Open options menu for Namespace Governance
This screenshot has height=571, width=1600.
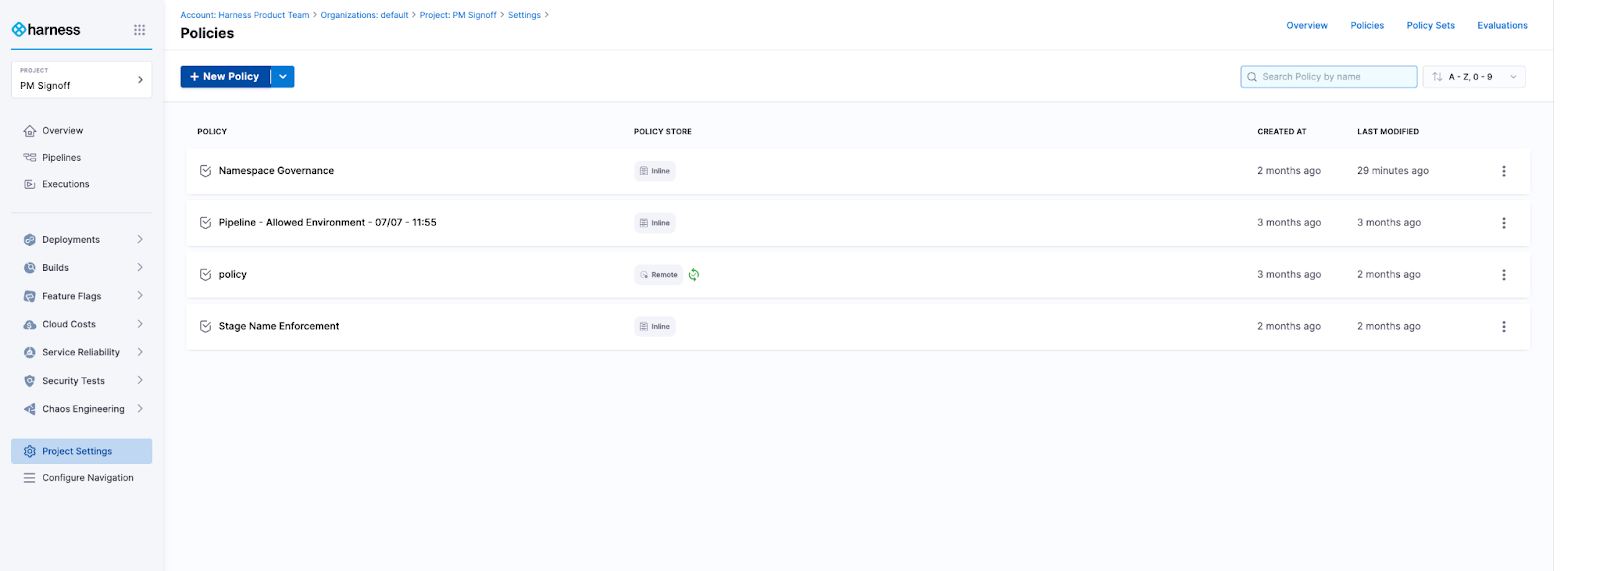[x=1503, y=171]
